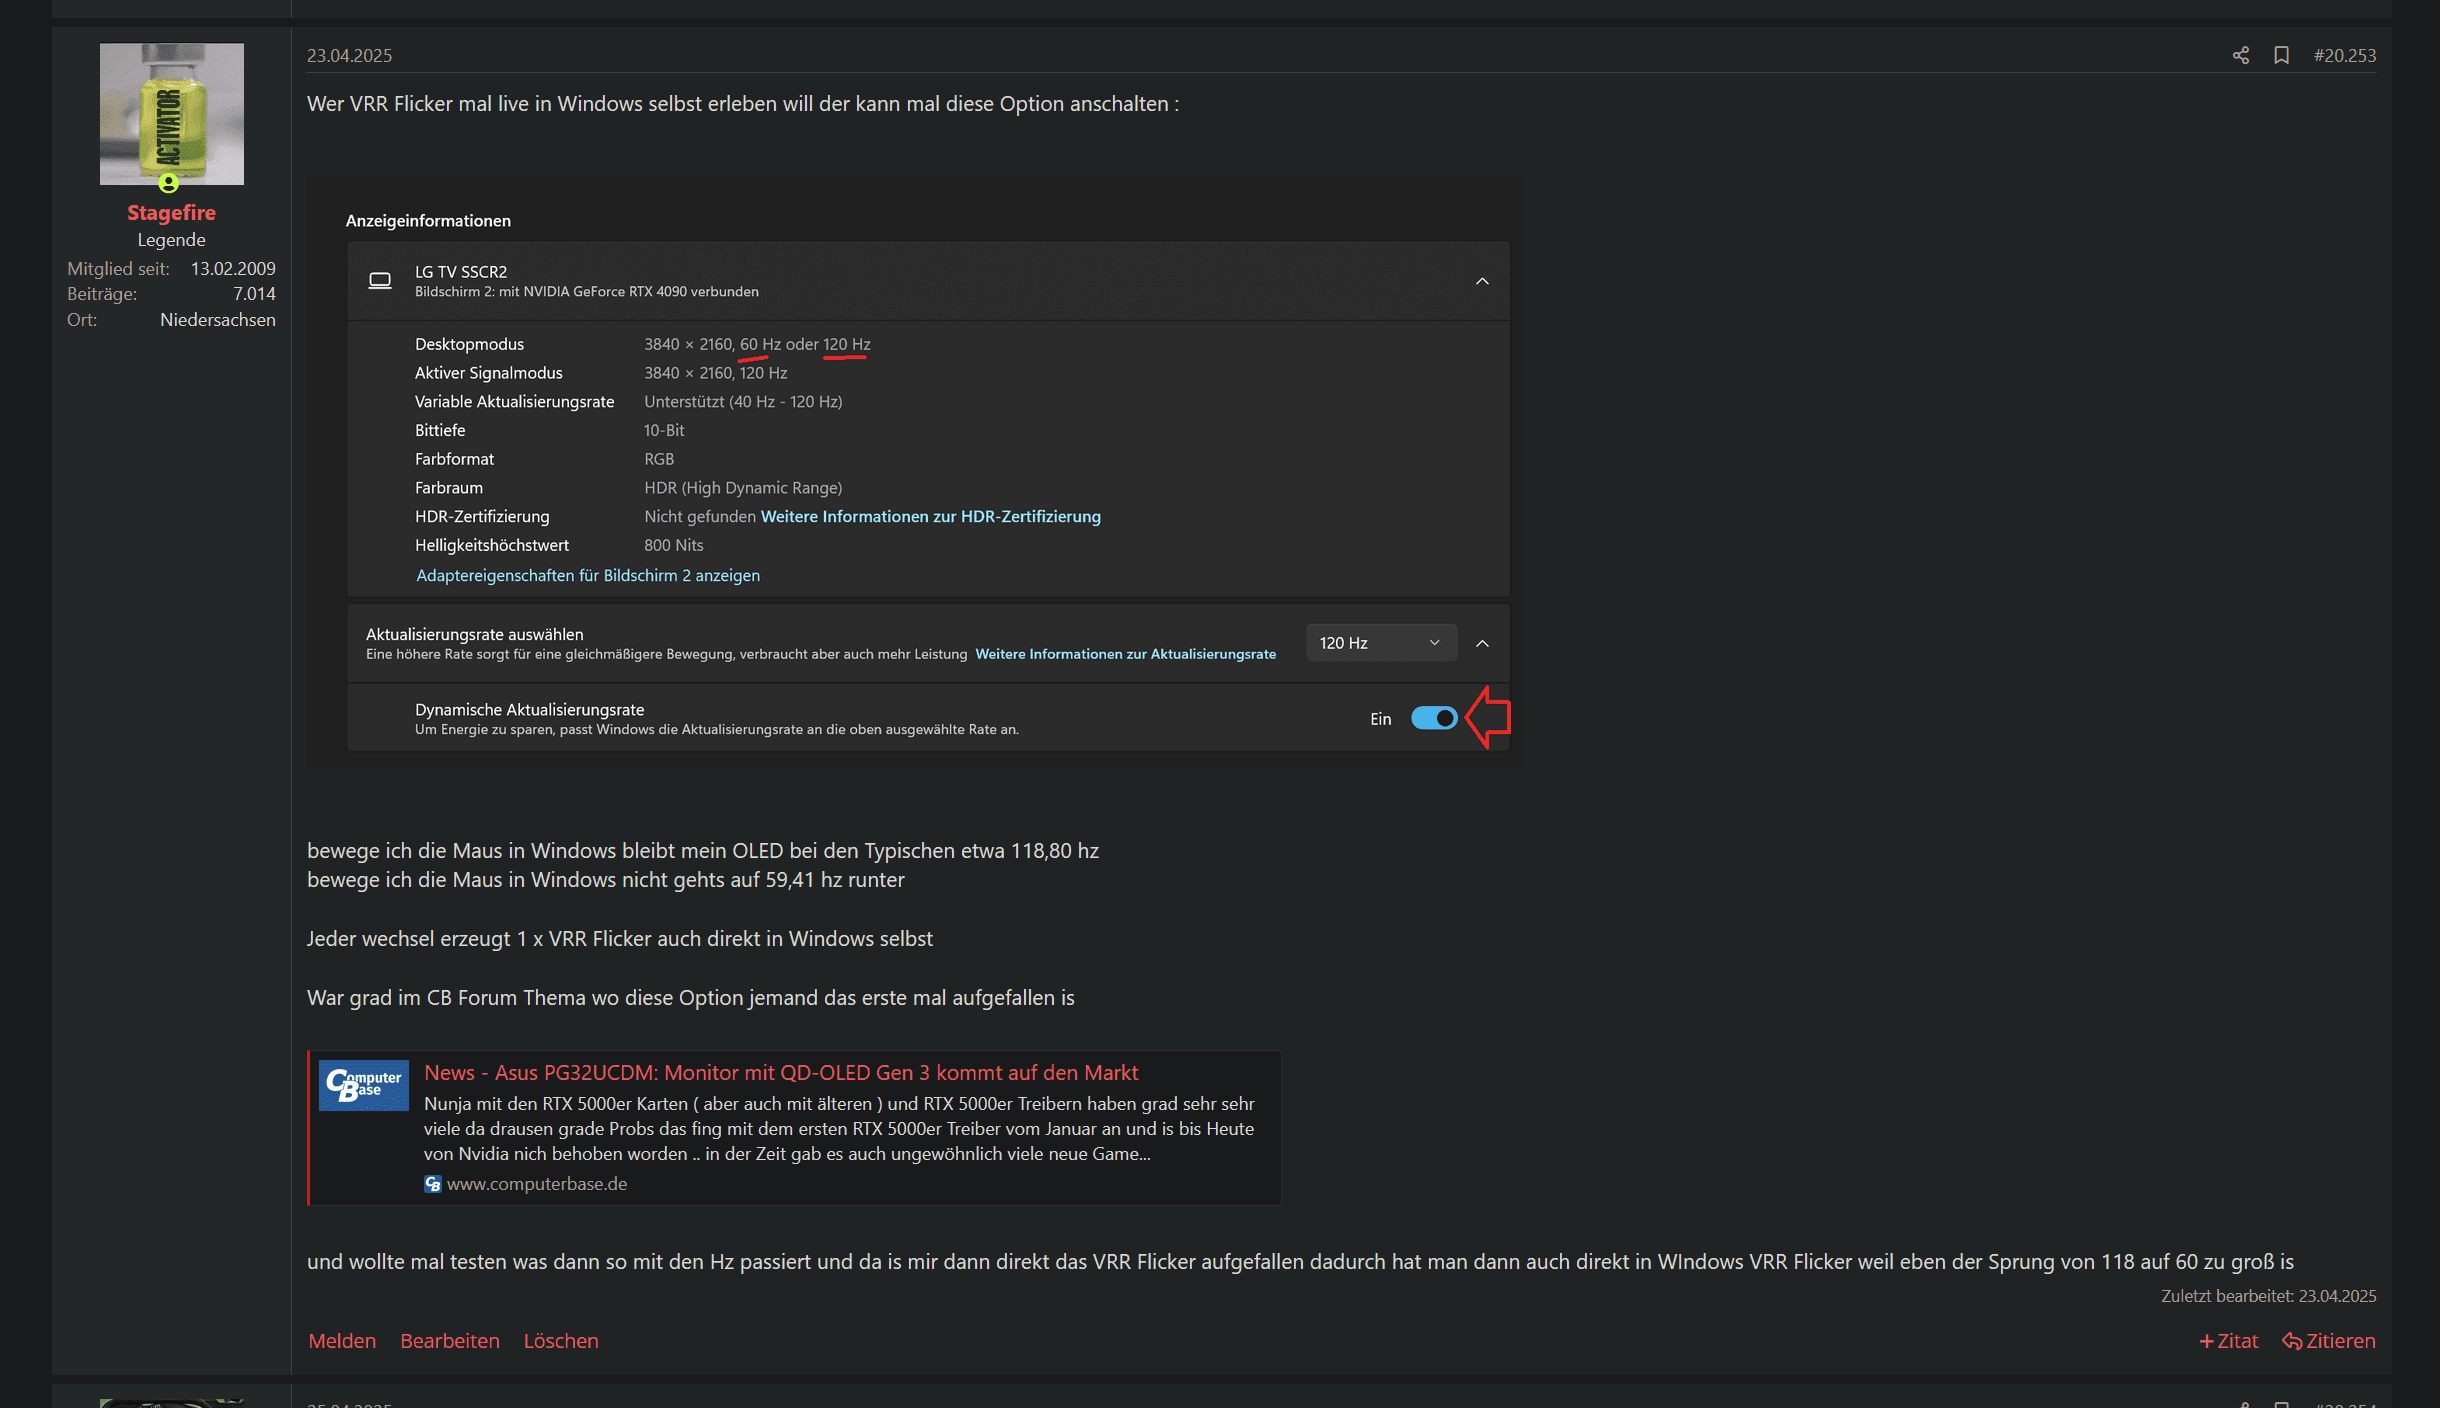
Task: Click the Farbformat value RGB
Action: (659, 459)
